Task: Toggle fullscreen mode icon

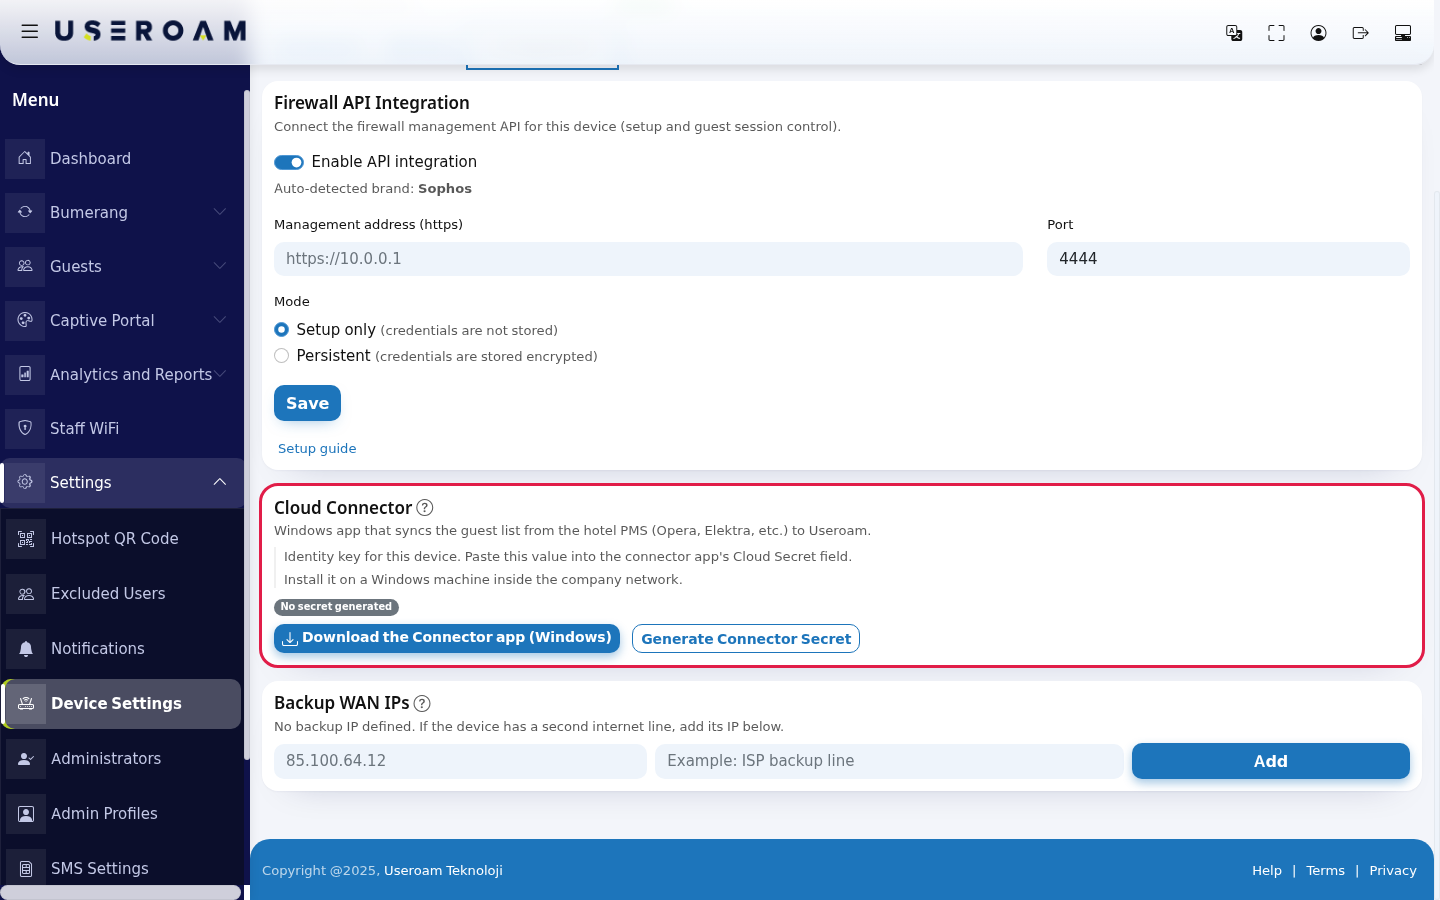Action: [1276, 33]
